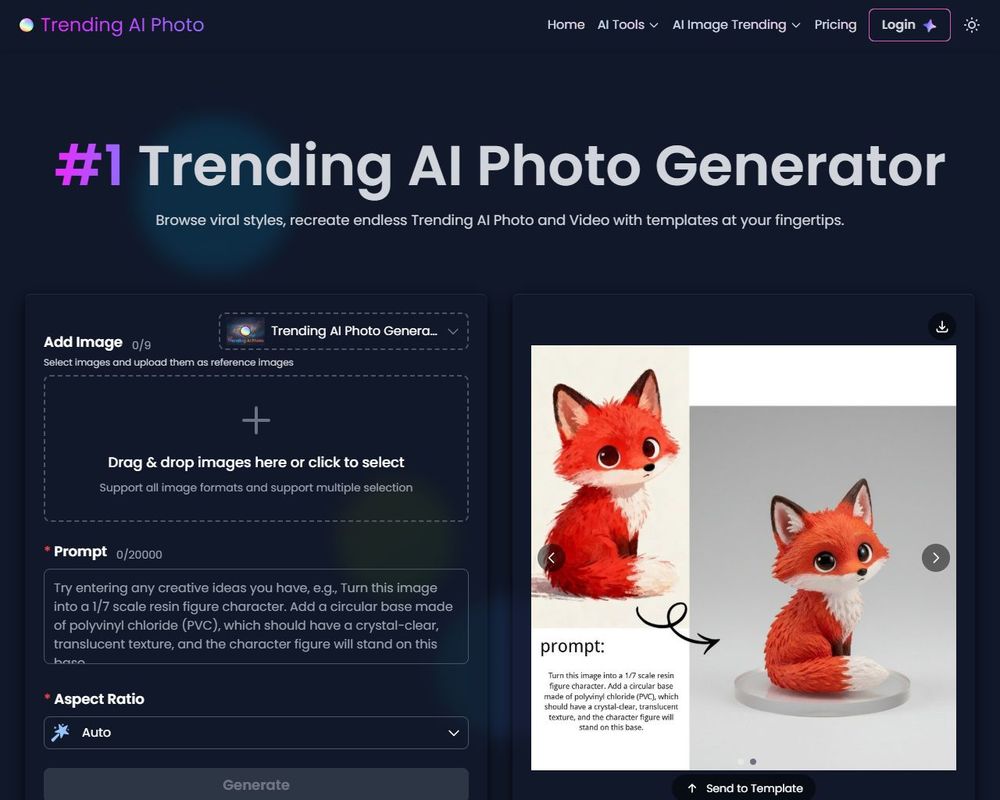1000x800 pixels.
Task: Expand the AI Tools dropdown menu
Action: point(627,24)
